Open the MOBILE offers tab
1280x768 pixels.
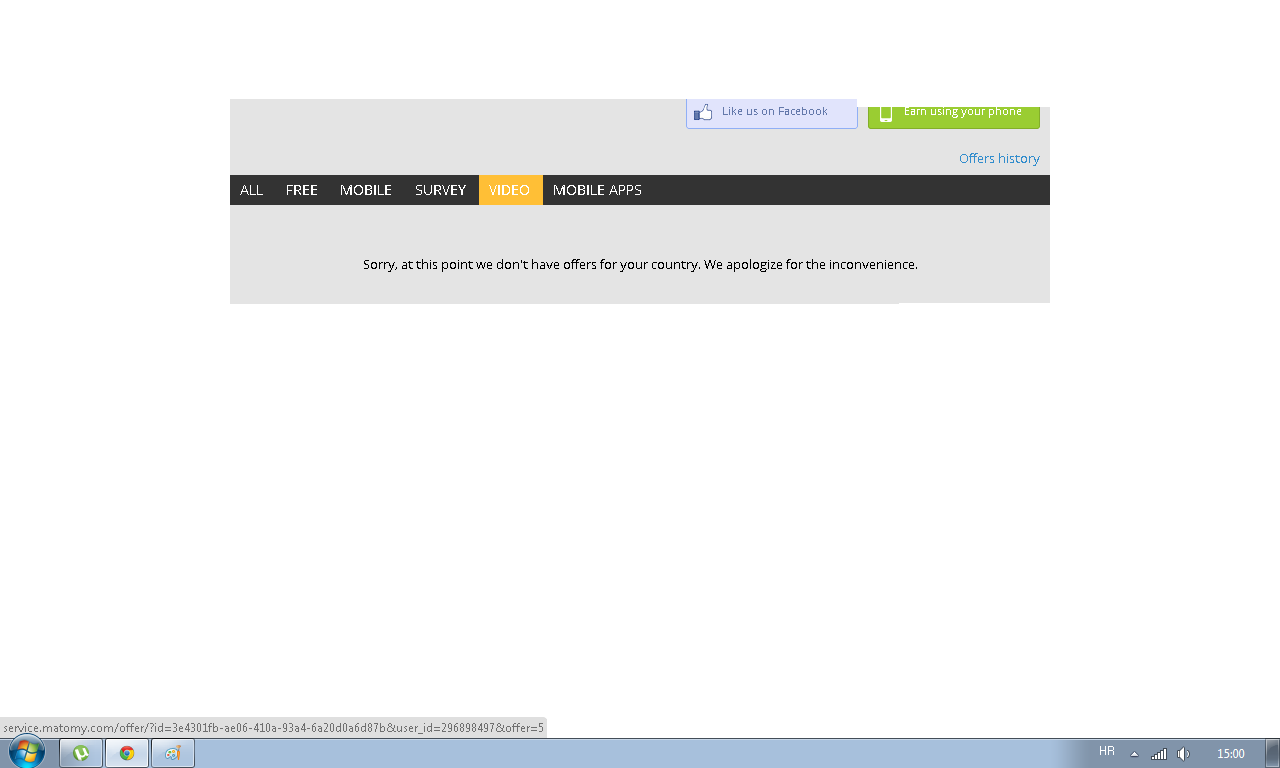click(365, 190)
